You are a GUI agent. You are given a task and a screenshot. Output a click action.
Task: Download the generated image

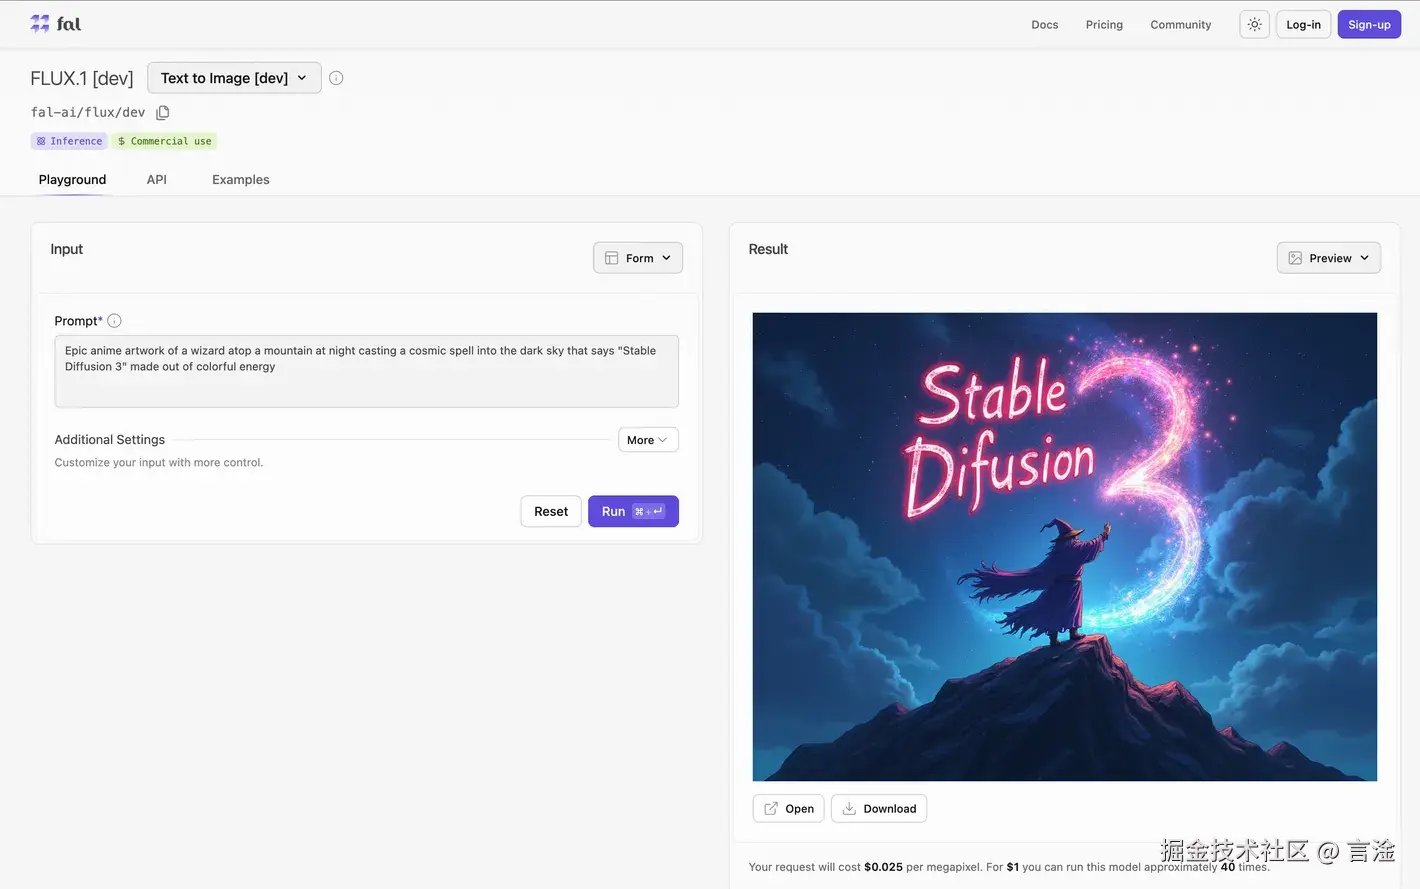click(x=879, y=809)
